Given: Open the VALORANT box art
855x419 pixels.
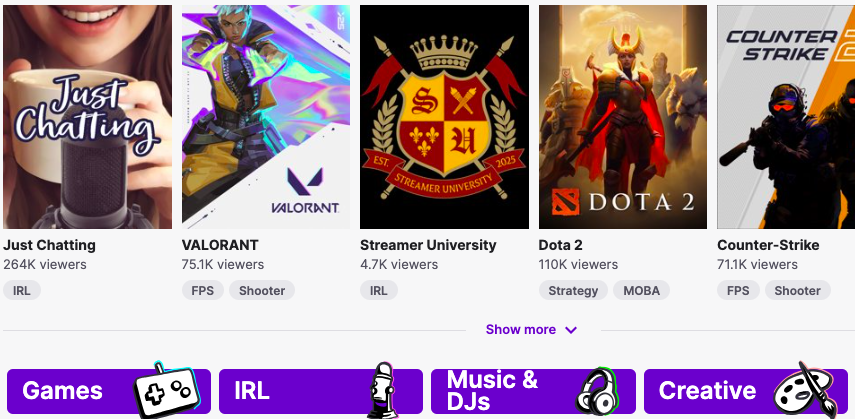Looking at the screenshot, I should (266, 117).
